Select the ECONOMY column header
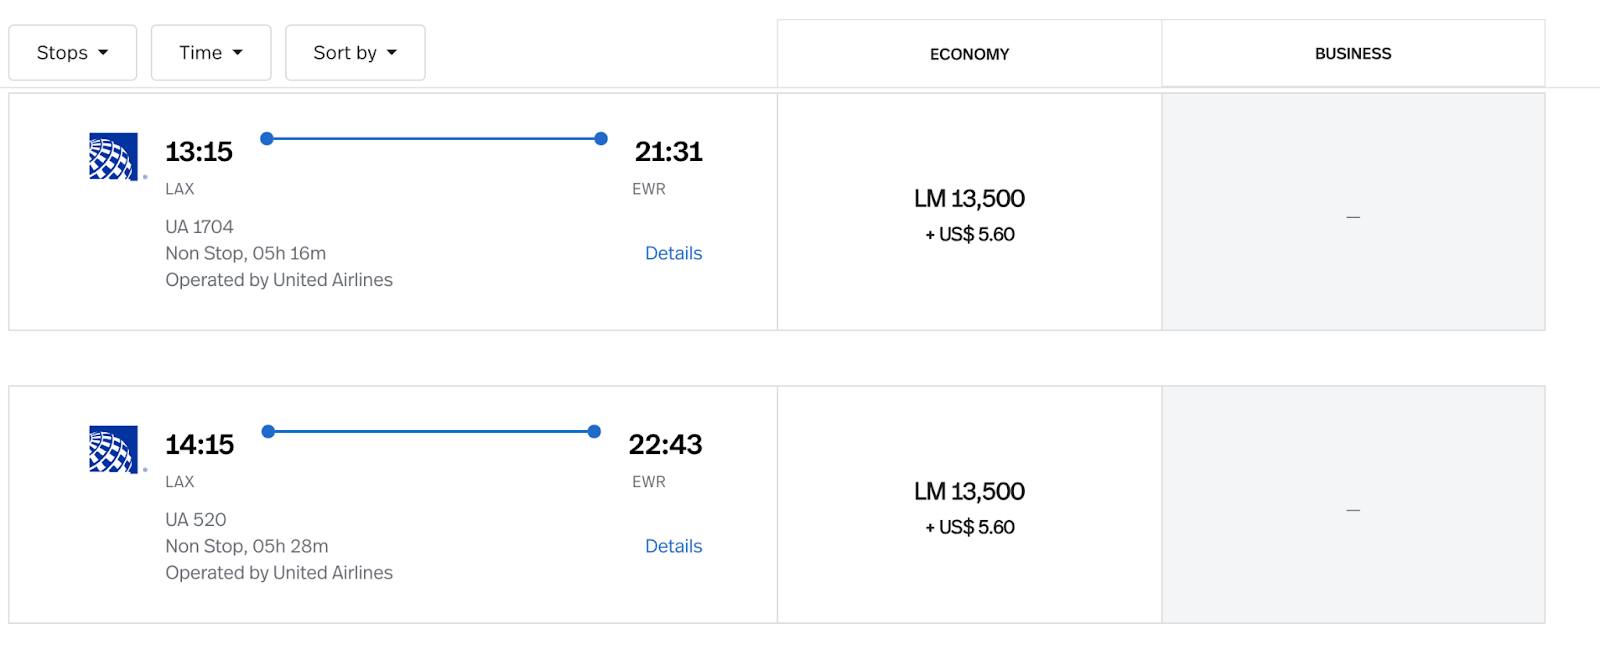The image size is (1600, 659). (969, 54)
